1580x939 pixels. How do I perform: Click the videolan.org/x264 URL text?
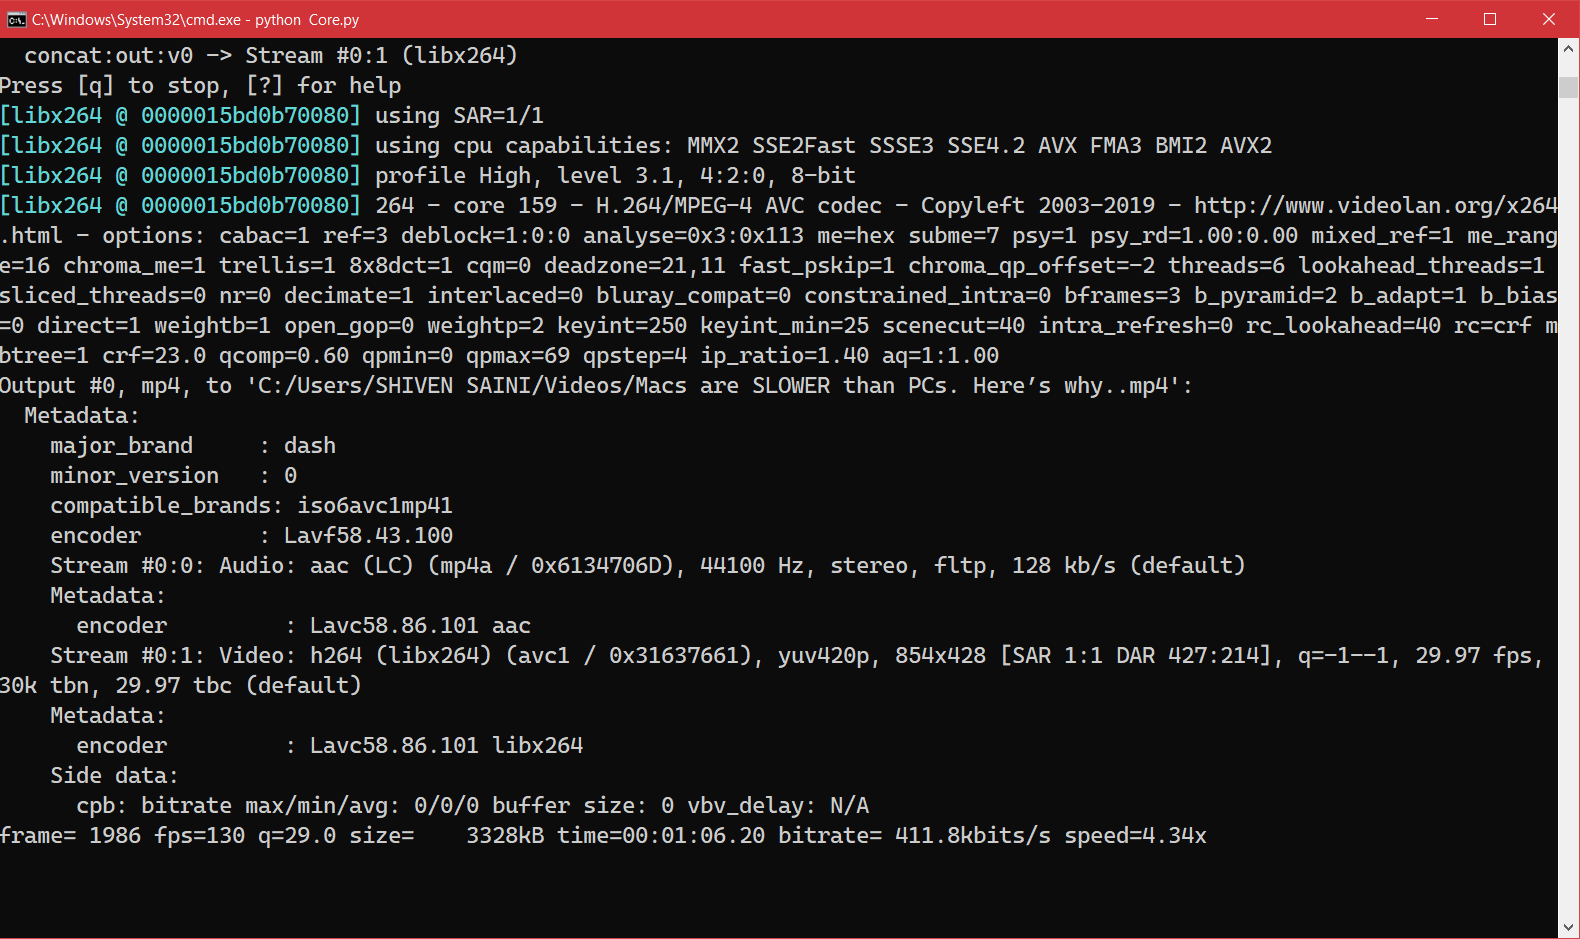point(1376,205)
